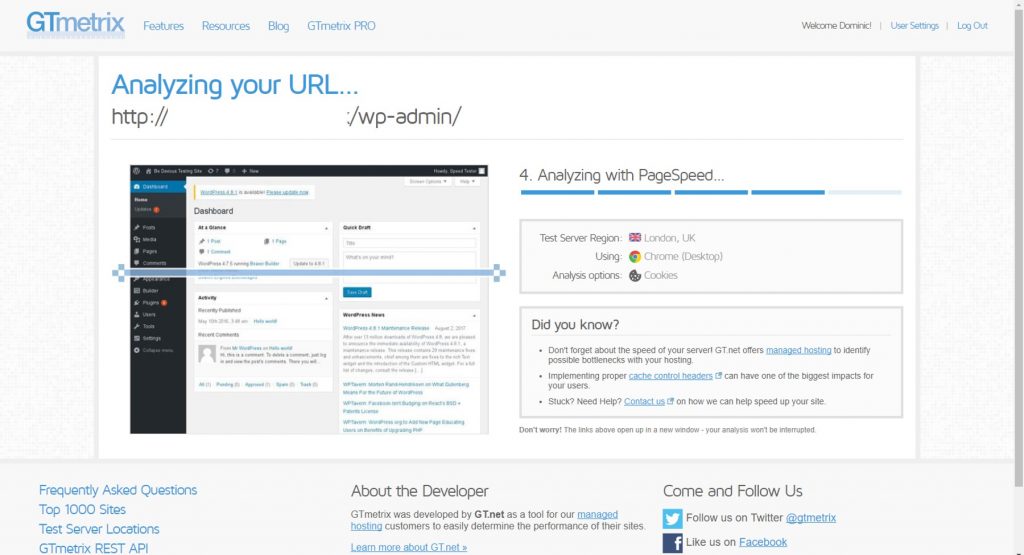1024x555 pixels.
Task: Click the Chrome browser icon
Action: (634, 257)
